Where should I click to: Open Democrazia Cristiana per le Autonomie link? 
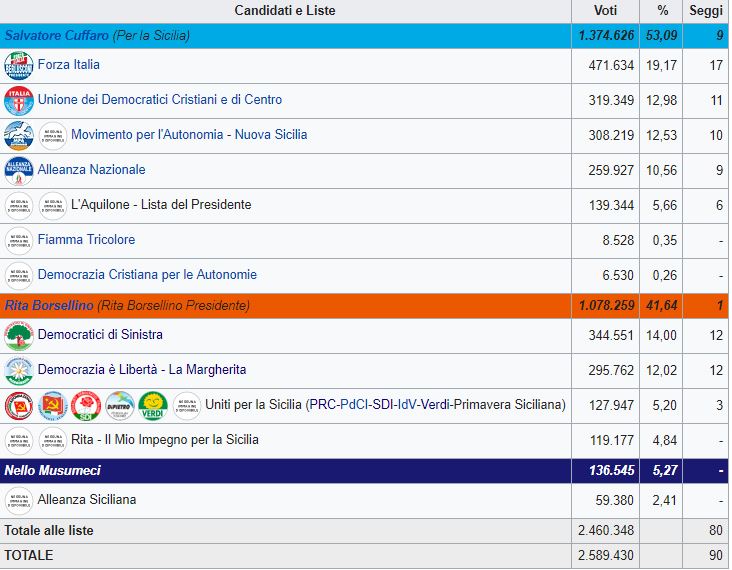[x=147, y=275]
